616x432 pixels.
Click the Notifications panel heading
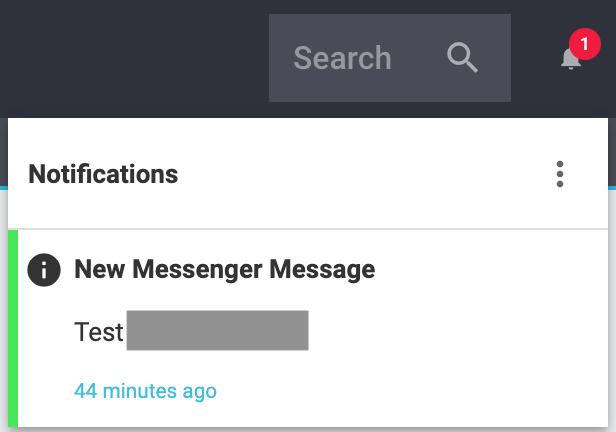click(103, 174)
